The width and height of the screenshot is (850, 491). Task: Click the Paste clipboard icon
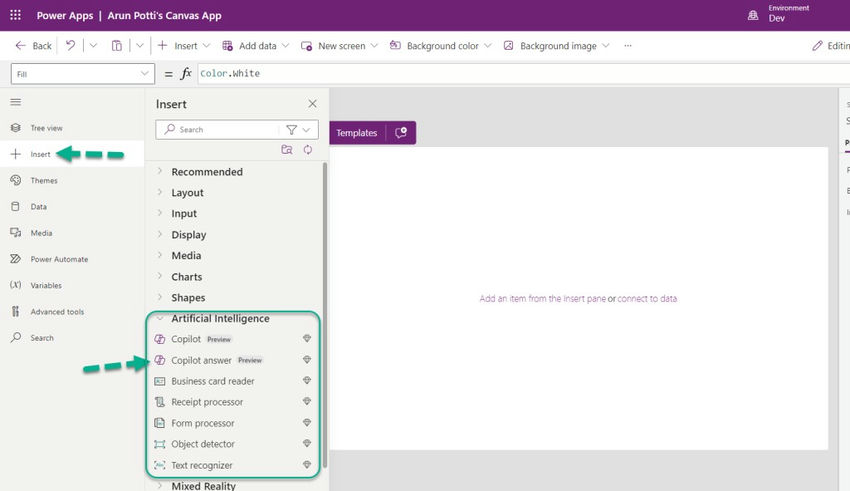[117, 46]
